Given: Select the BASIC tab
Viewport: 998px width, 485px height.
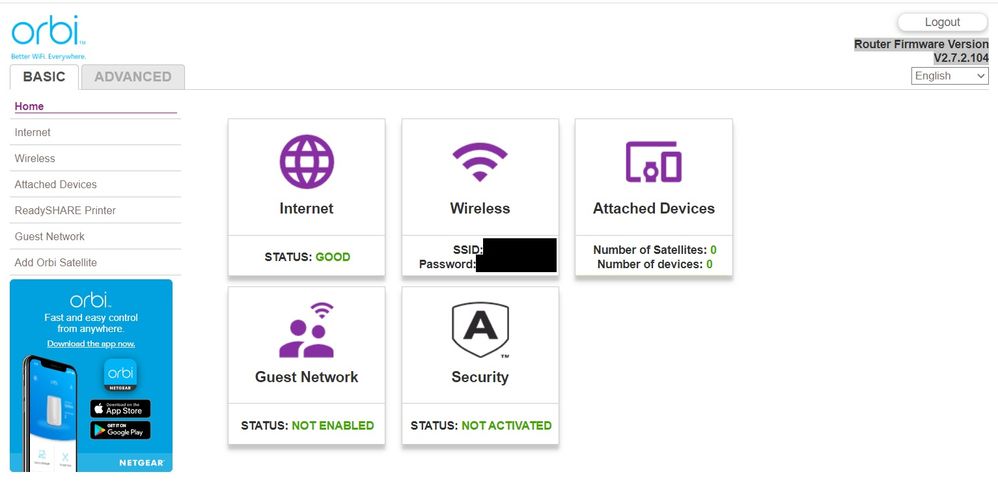Looking at the screenshot, I should 44,77.
